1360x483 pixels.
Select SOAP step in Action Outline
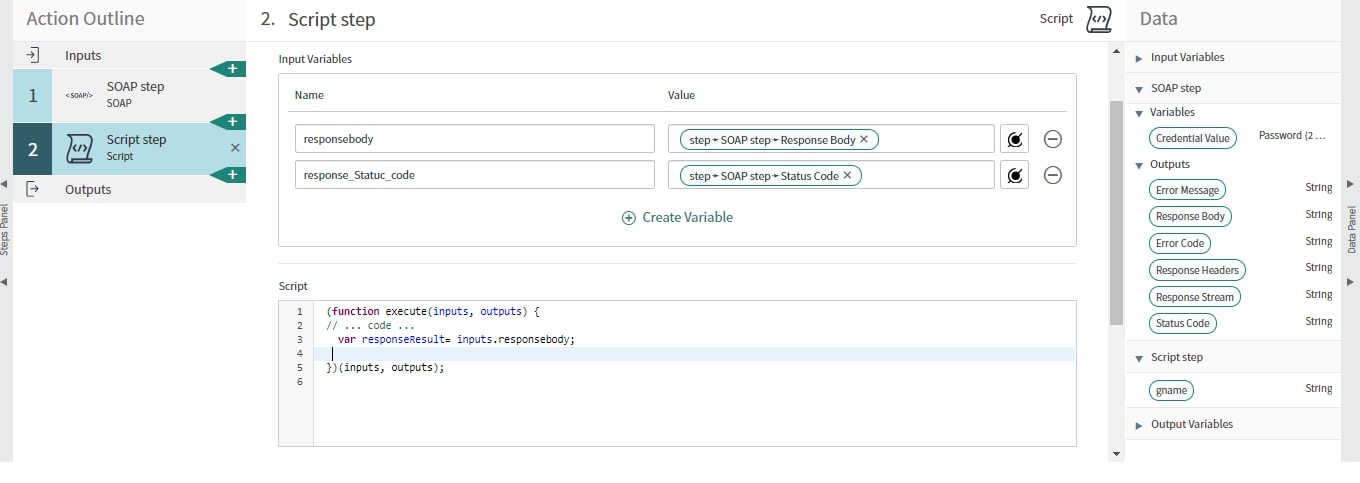(135, 94)
